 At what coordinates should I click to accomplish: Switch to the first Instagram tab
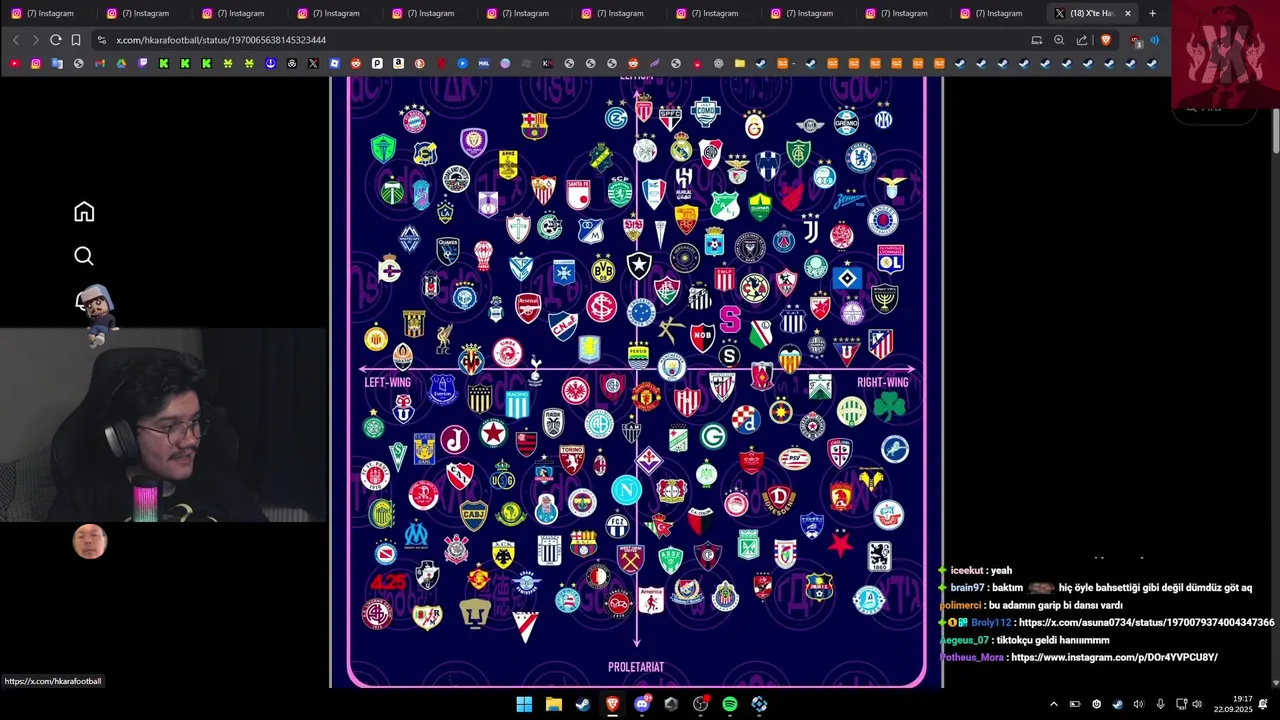49,13
